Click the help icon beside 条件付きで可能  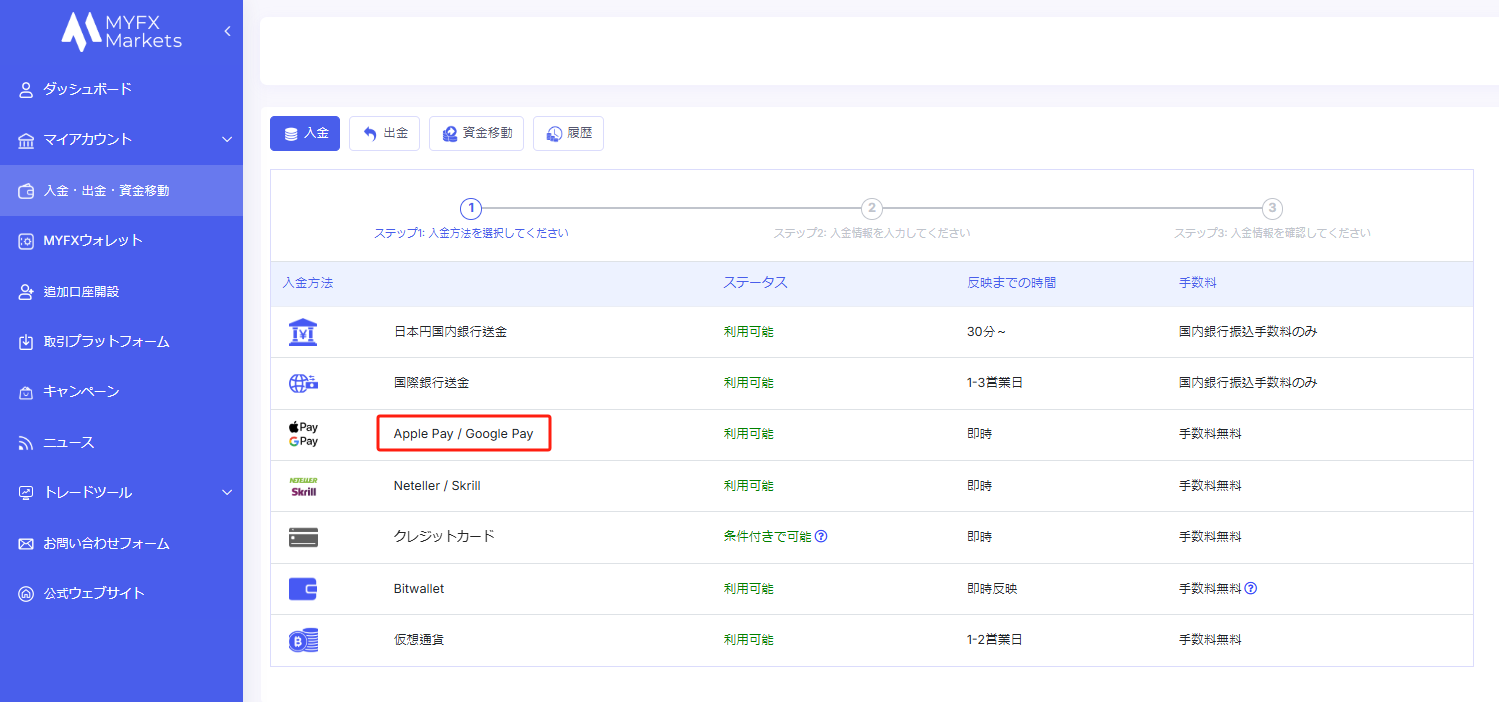click(821, 536)
